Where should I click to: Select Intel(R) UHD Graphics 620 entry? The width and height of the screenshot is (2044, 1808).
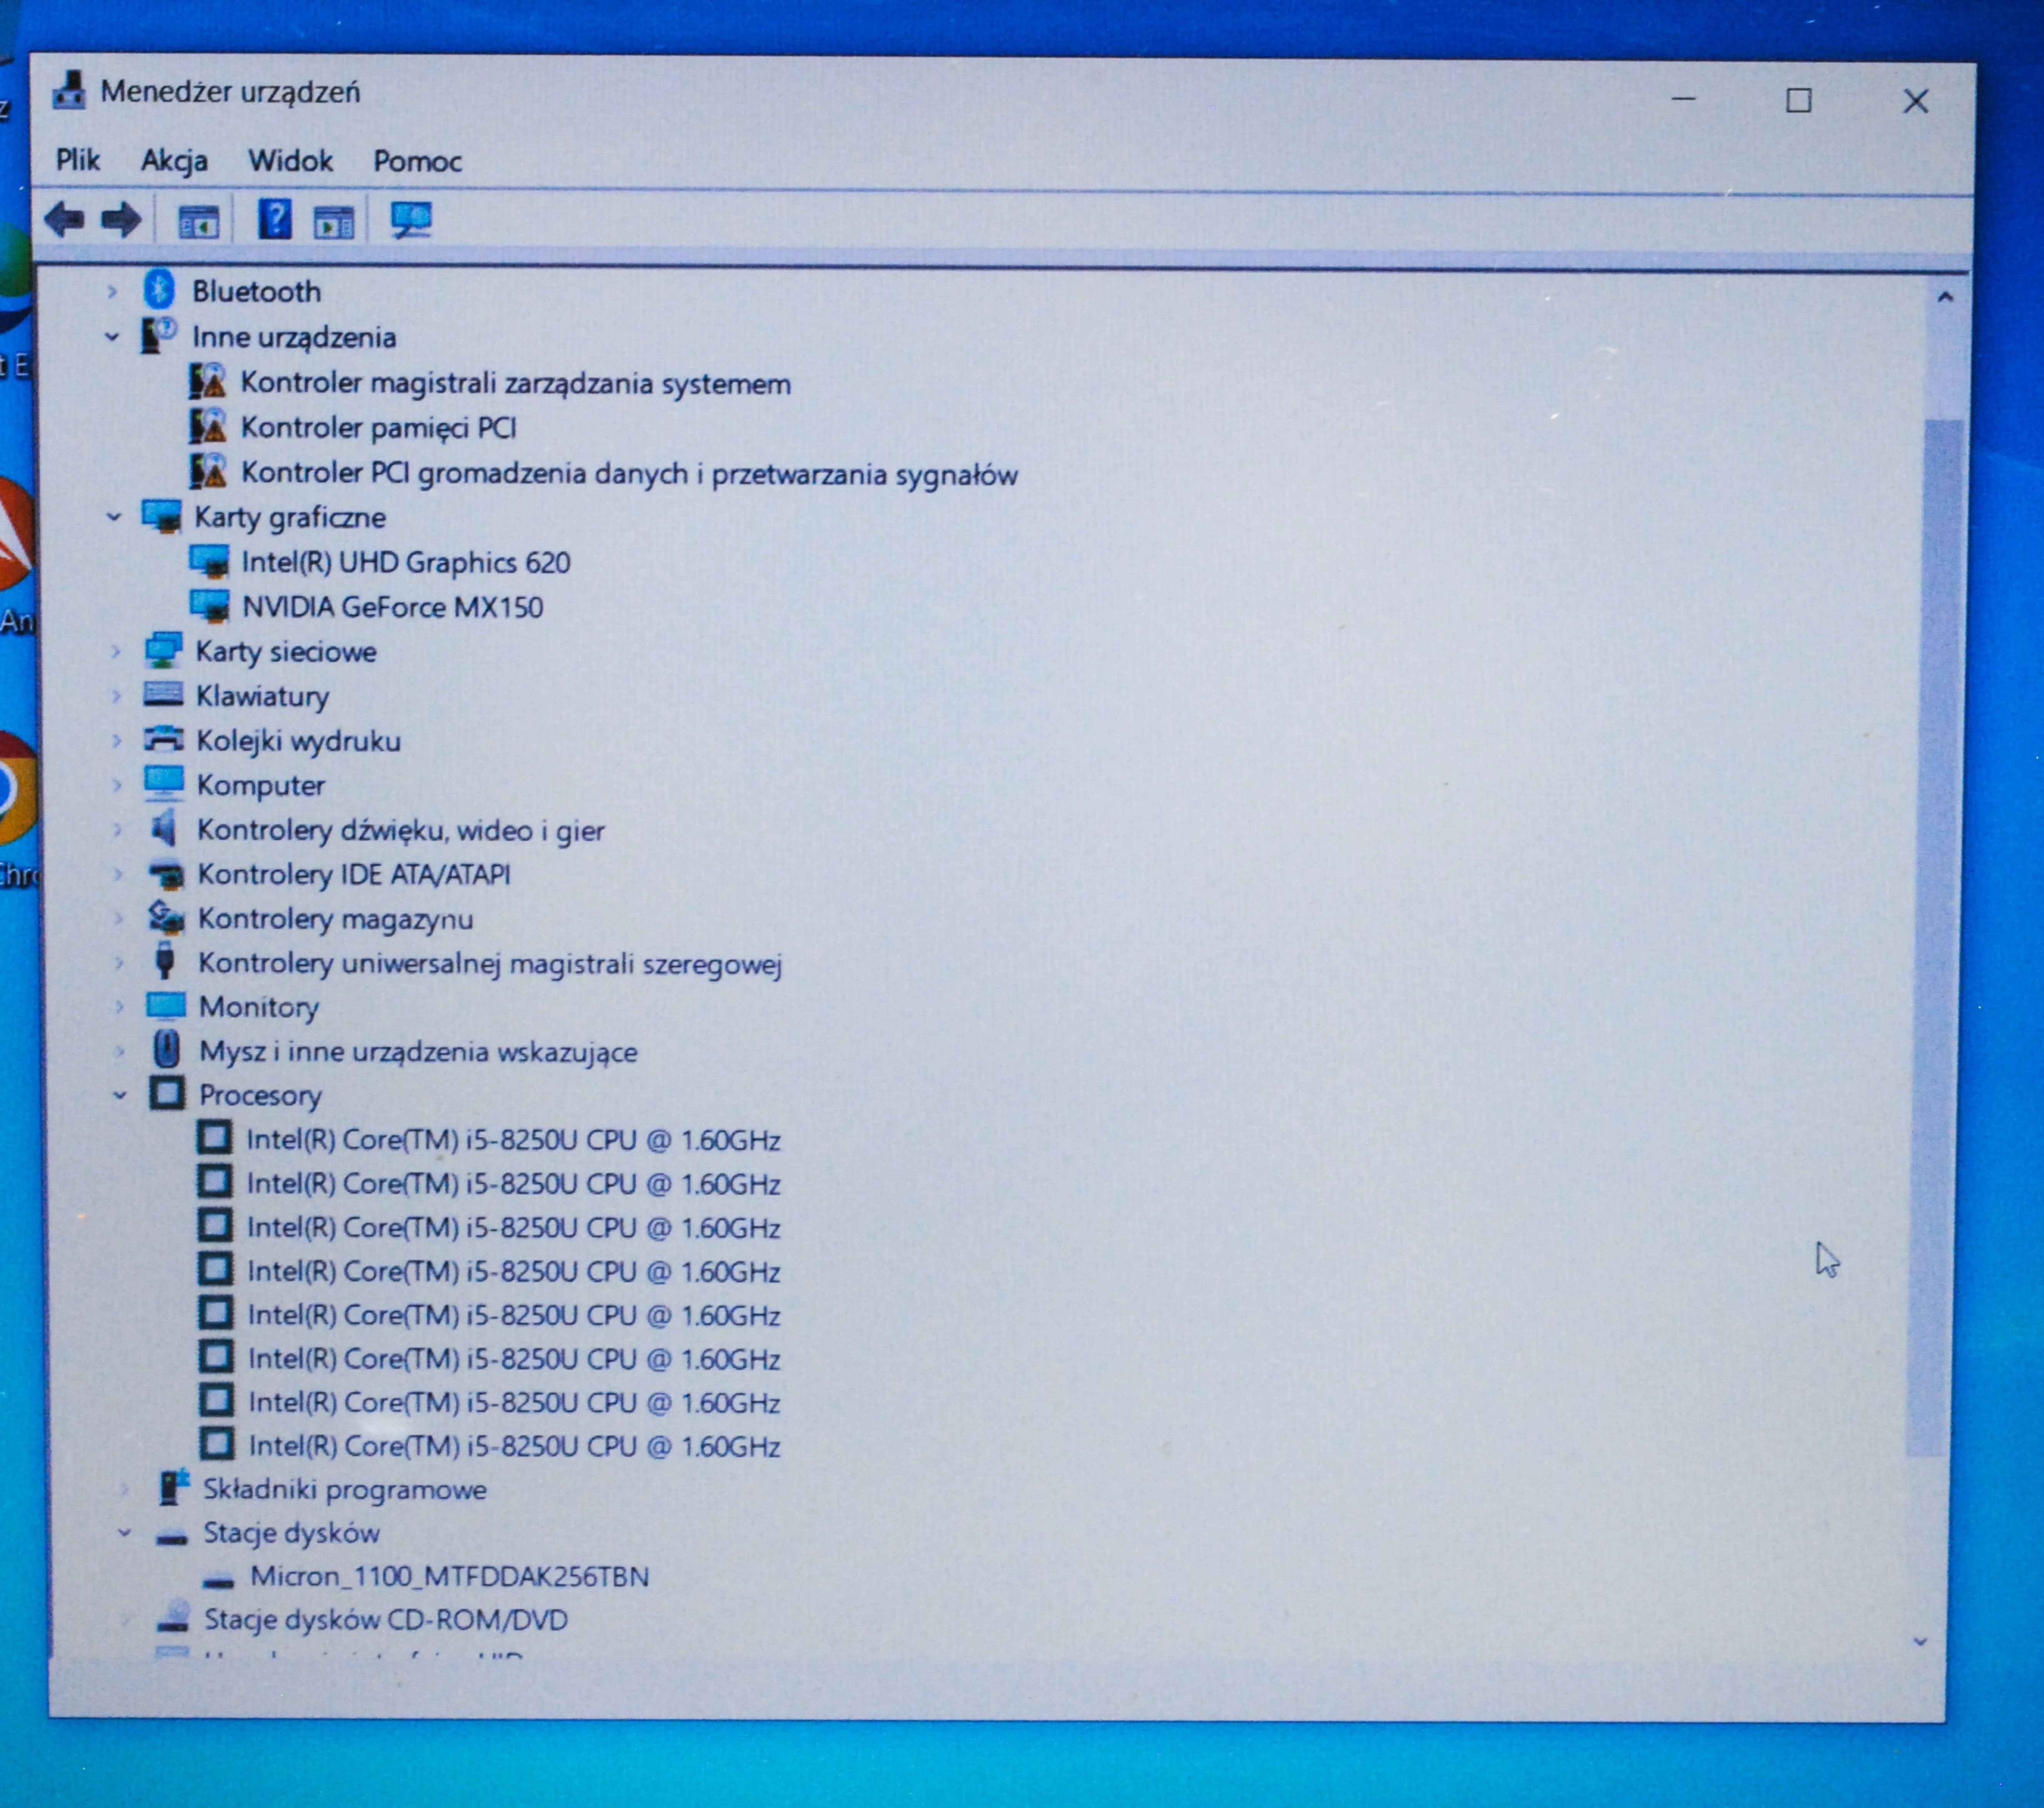[406, 562]
